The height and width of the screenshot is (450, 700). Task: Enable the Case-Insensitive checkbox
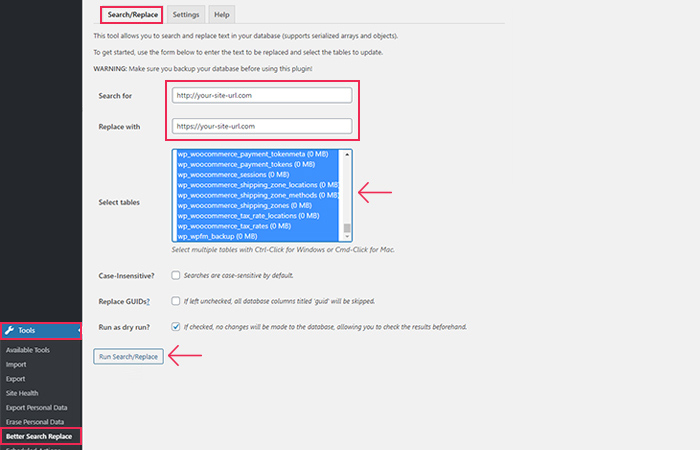(x=176, y=275)
